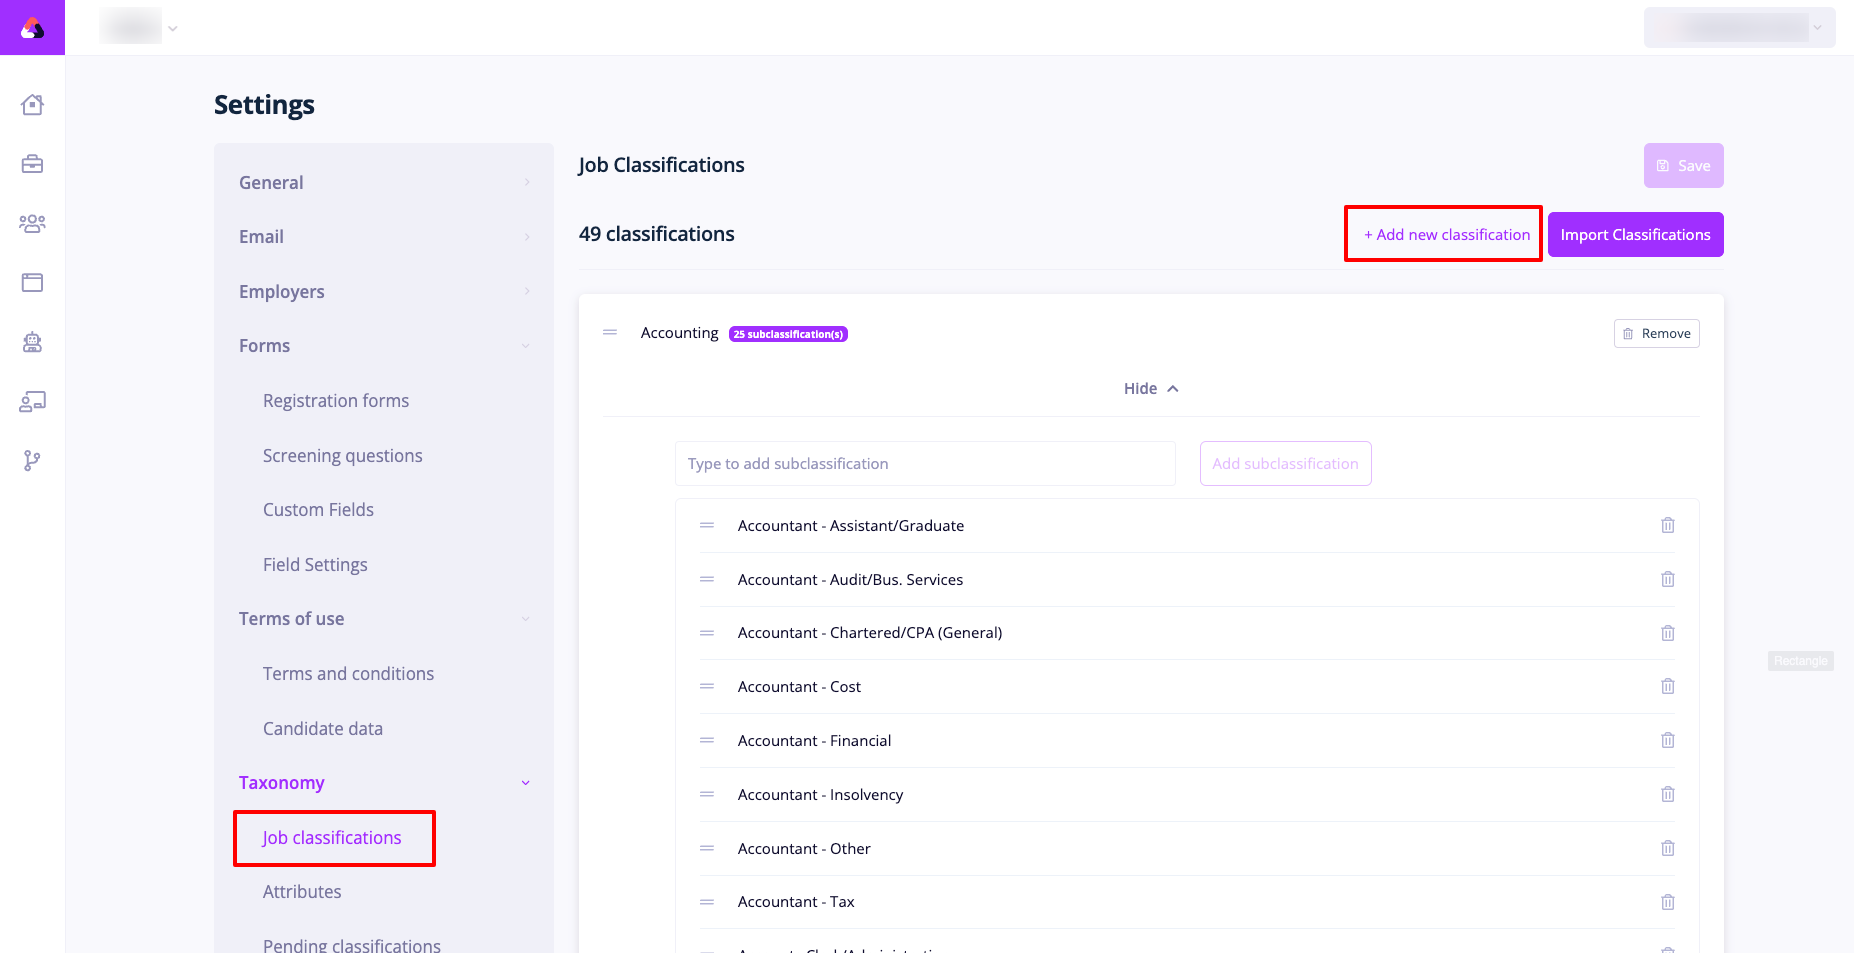Screen dimensions: 1854x953
Task: Open the account dropdown at top right
Action: point(1739,27)
